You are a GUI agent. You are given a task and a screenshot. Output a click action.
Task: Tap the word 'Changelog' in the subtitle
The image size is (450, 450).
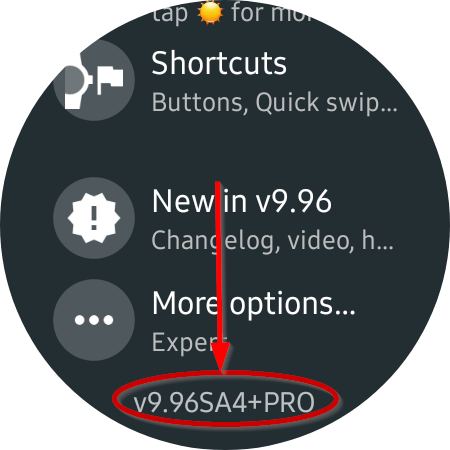(x=213, y=241)
